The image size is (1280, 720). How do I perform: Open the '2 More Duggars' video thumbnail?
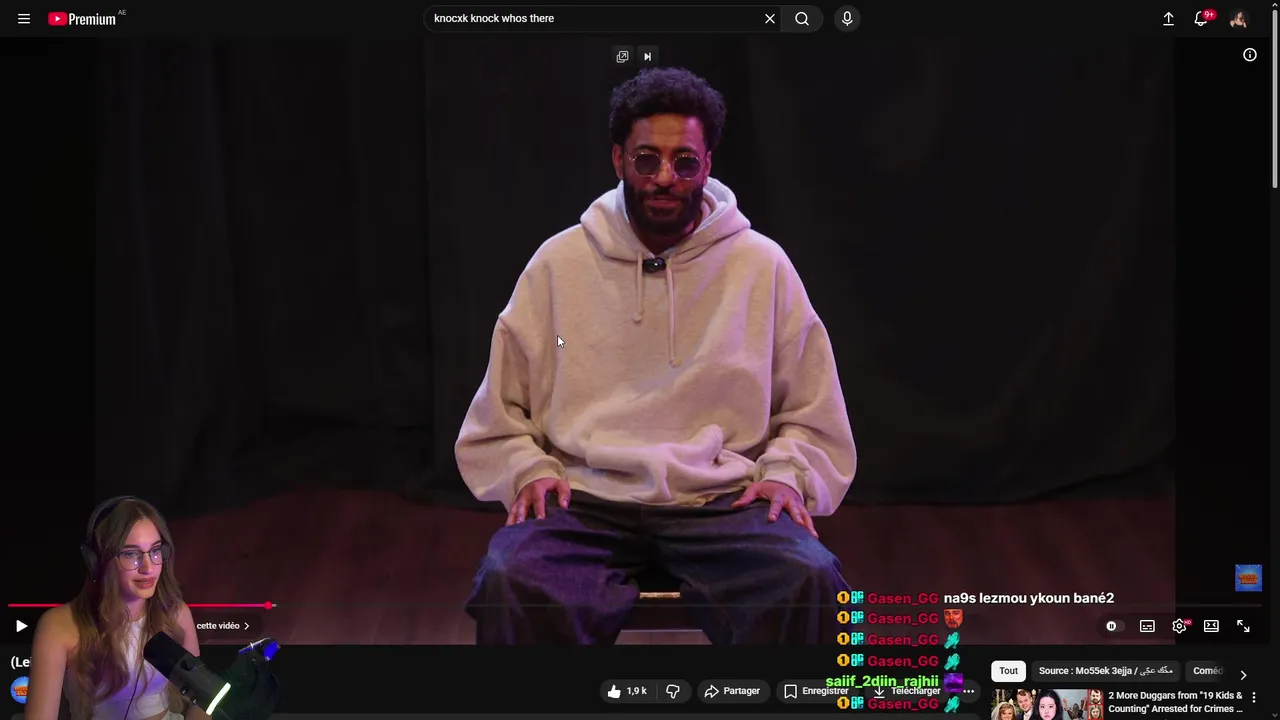coord(1046,704)
